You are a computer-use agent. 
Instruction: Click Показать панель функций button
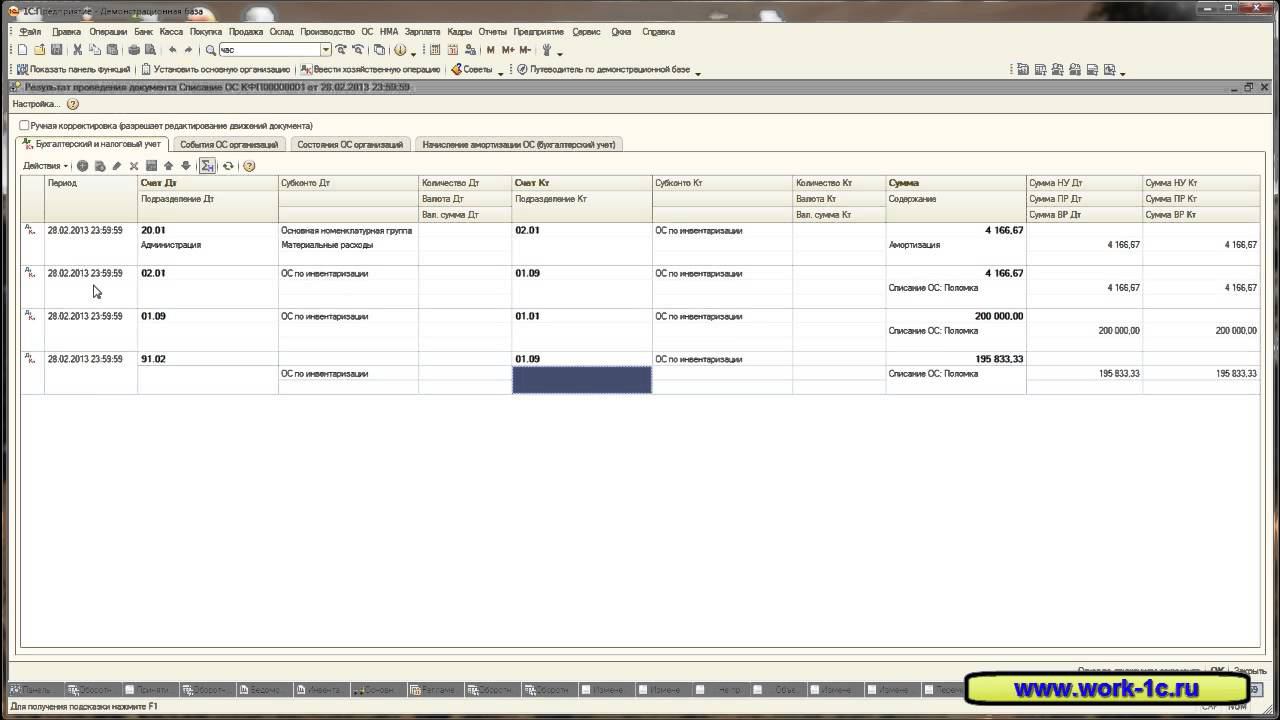[x=73, y=70]
